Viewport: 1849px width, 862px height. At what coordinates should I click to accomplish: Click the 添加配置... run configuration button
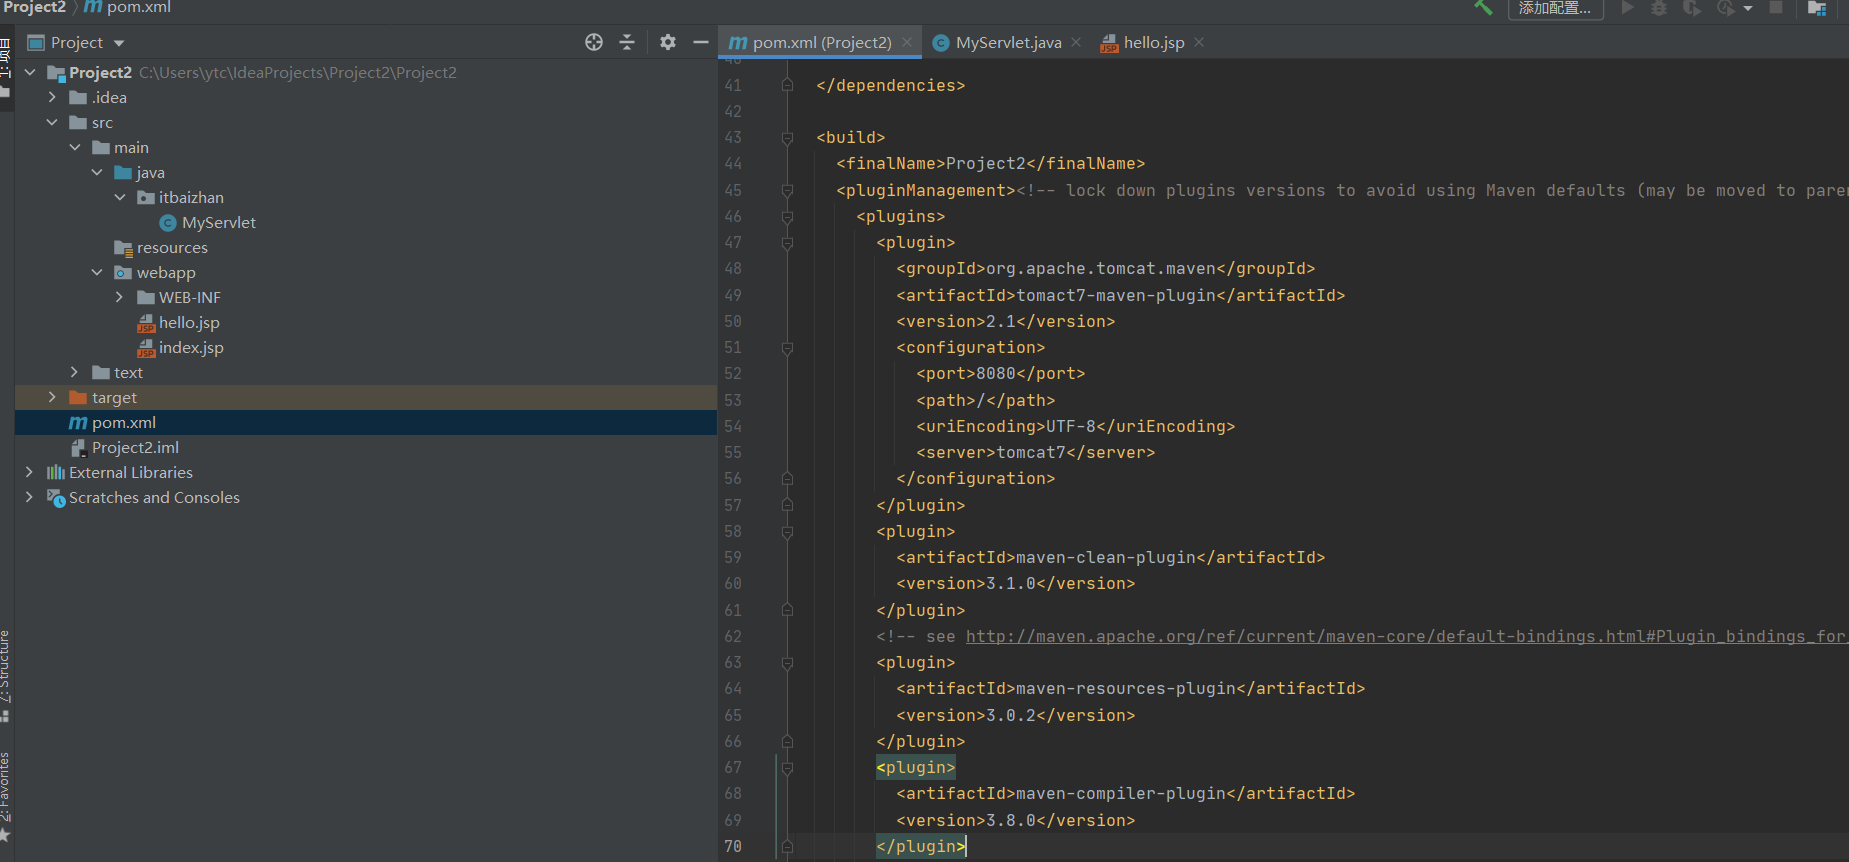tap(1555, 8)
